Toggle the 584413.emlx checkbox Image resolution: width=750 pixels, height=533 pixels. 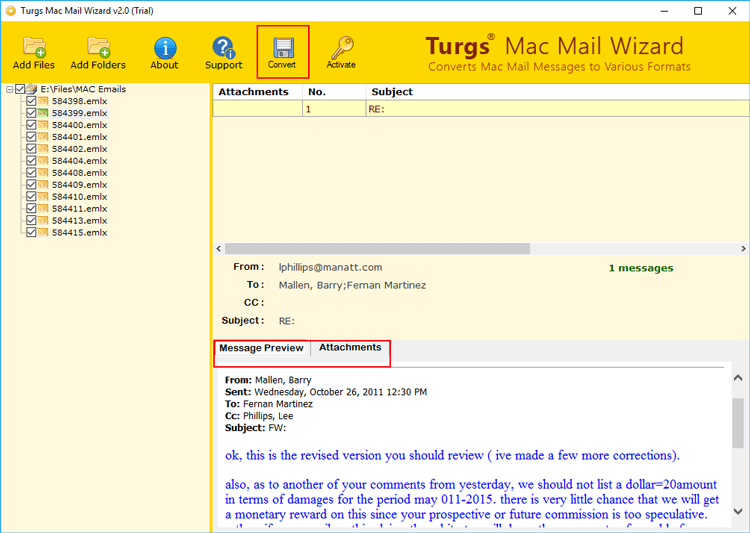(31, 221)
